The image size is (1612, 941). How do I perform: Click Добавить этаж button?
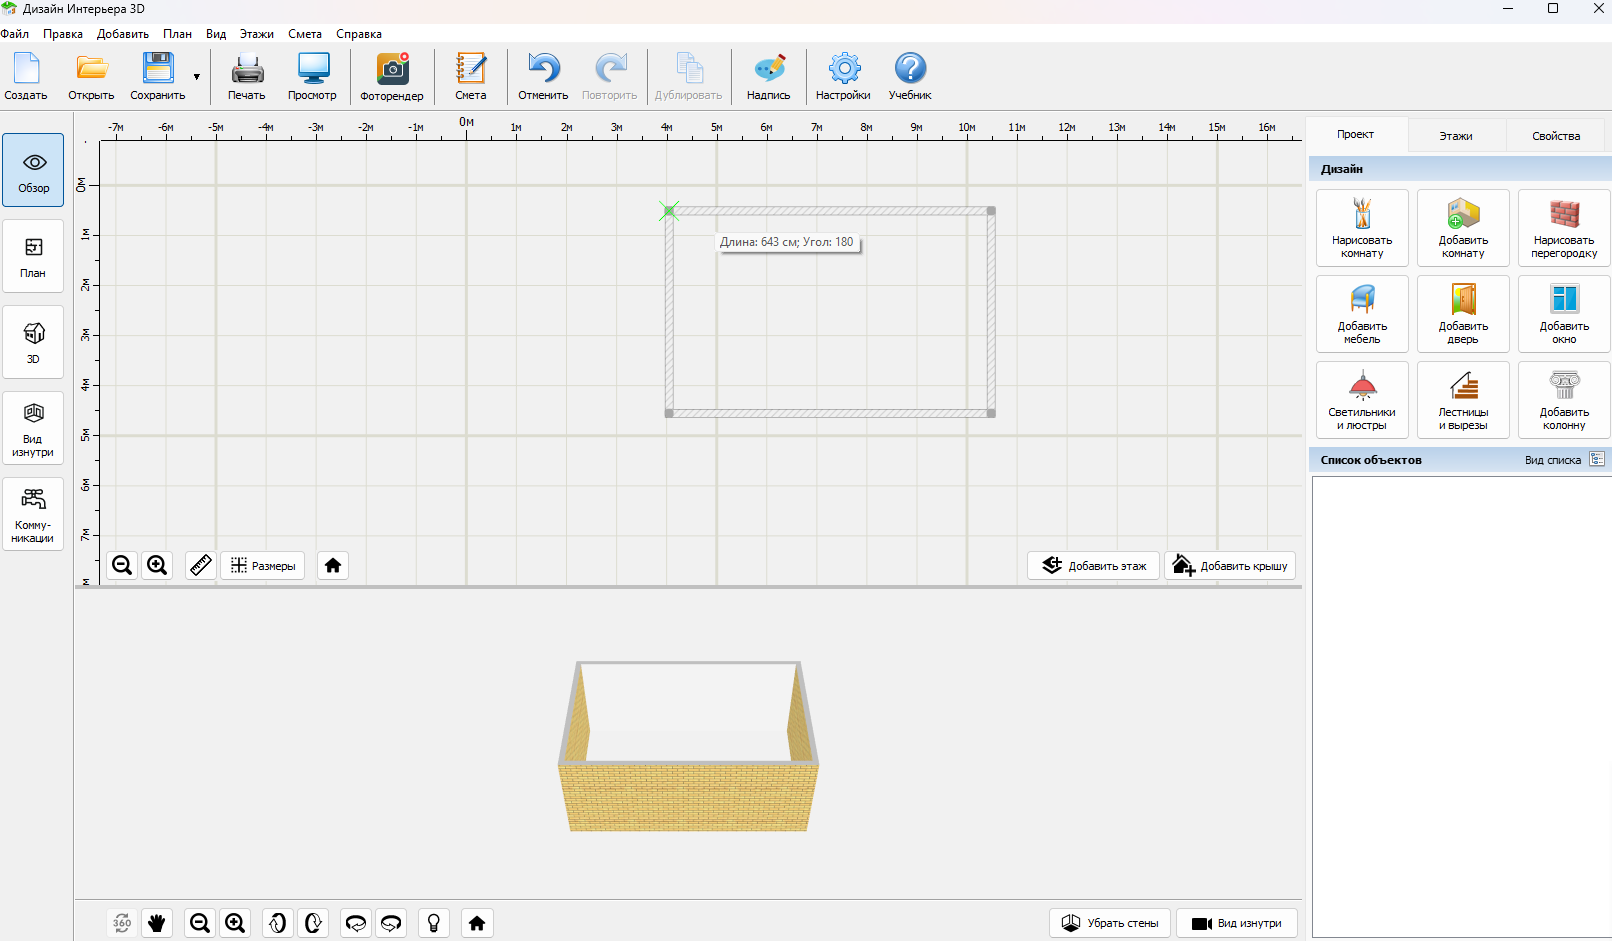click(x=1094, y=566)
